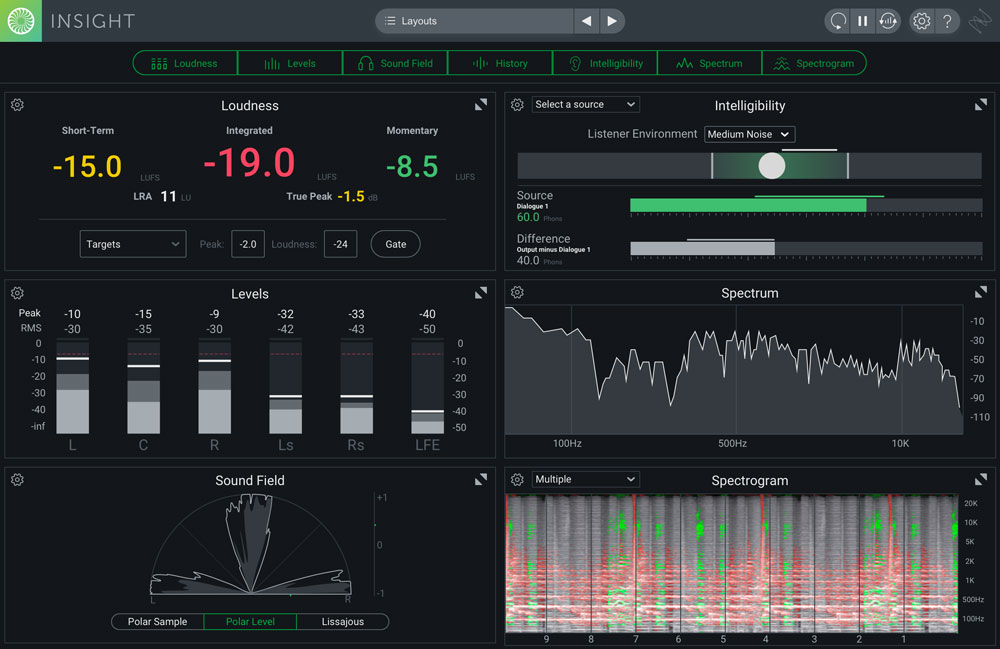
Task: Toggle the Sound Field module tab
Action: tap(395, 63)
